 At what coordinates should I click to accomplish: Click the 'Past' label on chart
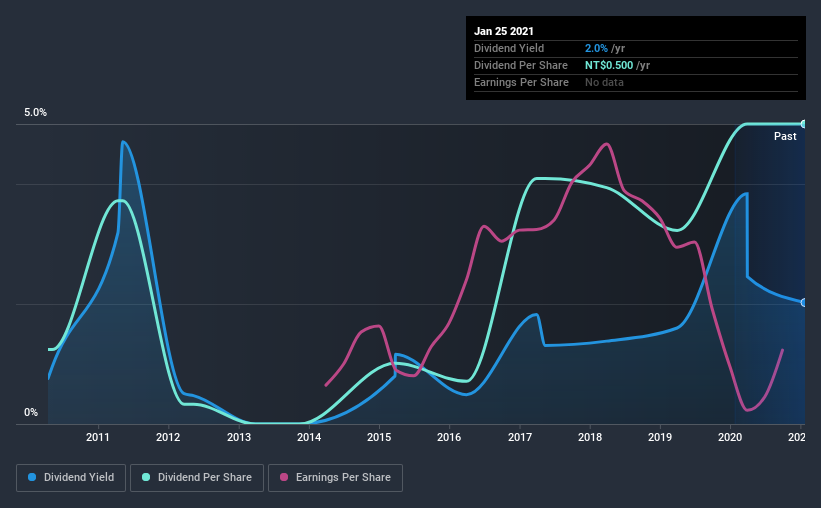click(785, 137)
